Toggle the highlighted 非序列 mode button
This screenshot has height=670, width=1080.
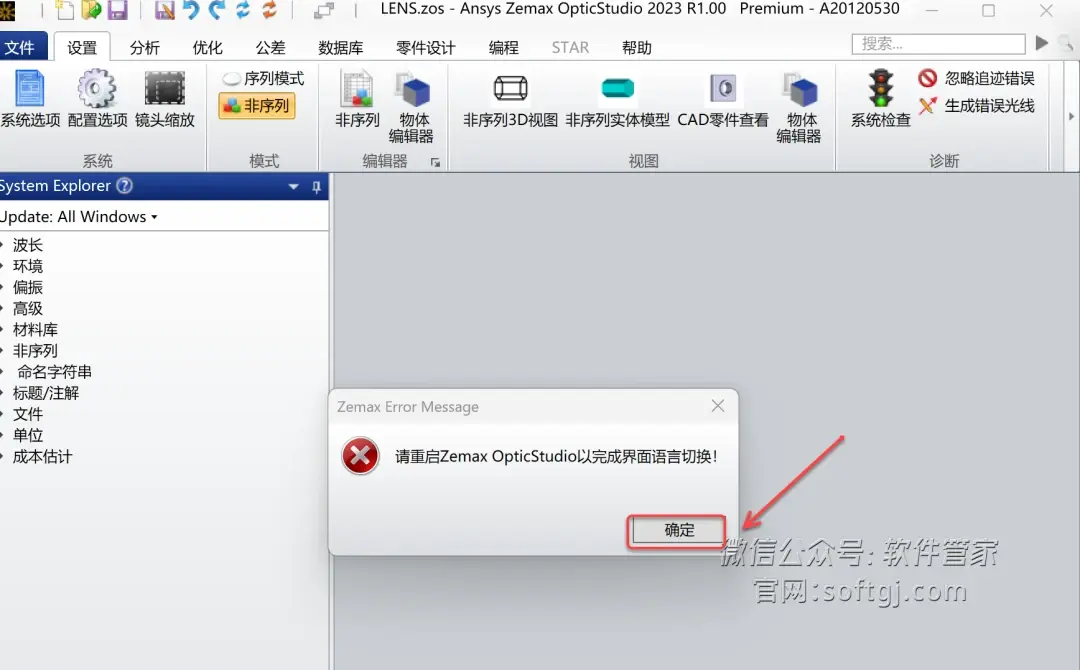pyautogui.click(x=257, y=106)
